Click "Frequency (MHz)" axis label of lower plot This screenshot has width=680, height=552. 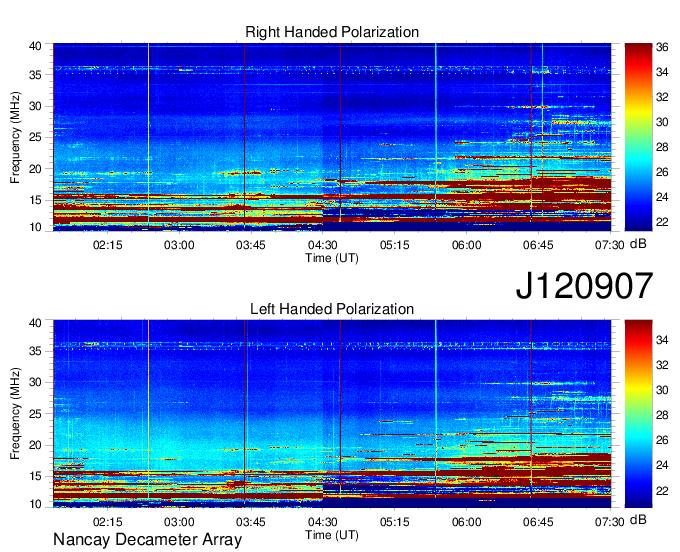15,414
